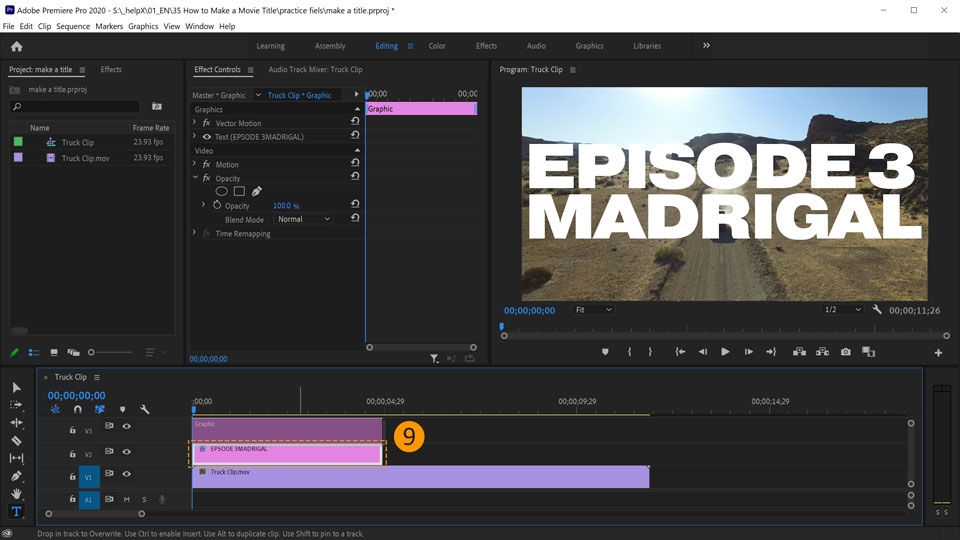Toggle the lock on track V3
The width and height of the screenshot is (960, 540).
tap(72, 430)
